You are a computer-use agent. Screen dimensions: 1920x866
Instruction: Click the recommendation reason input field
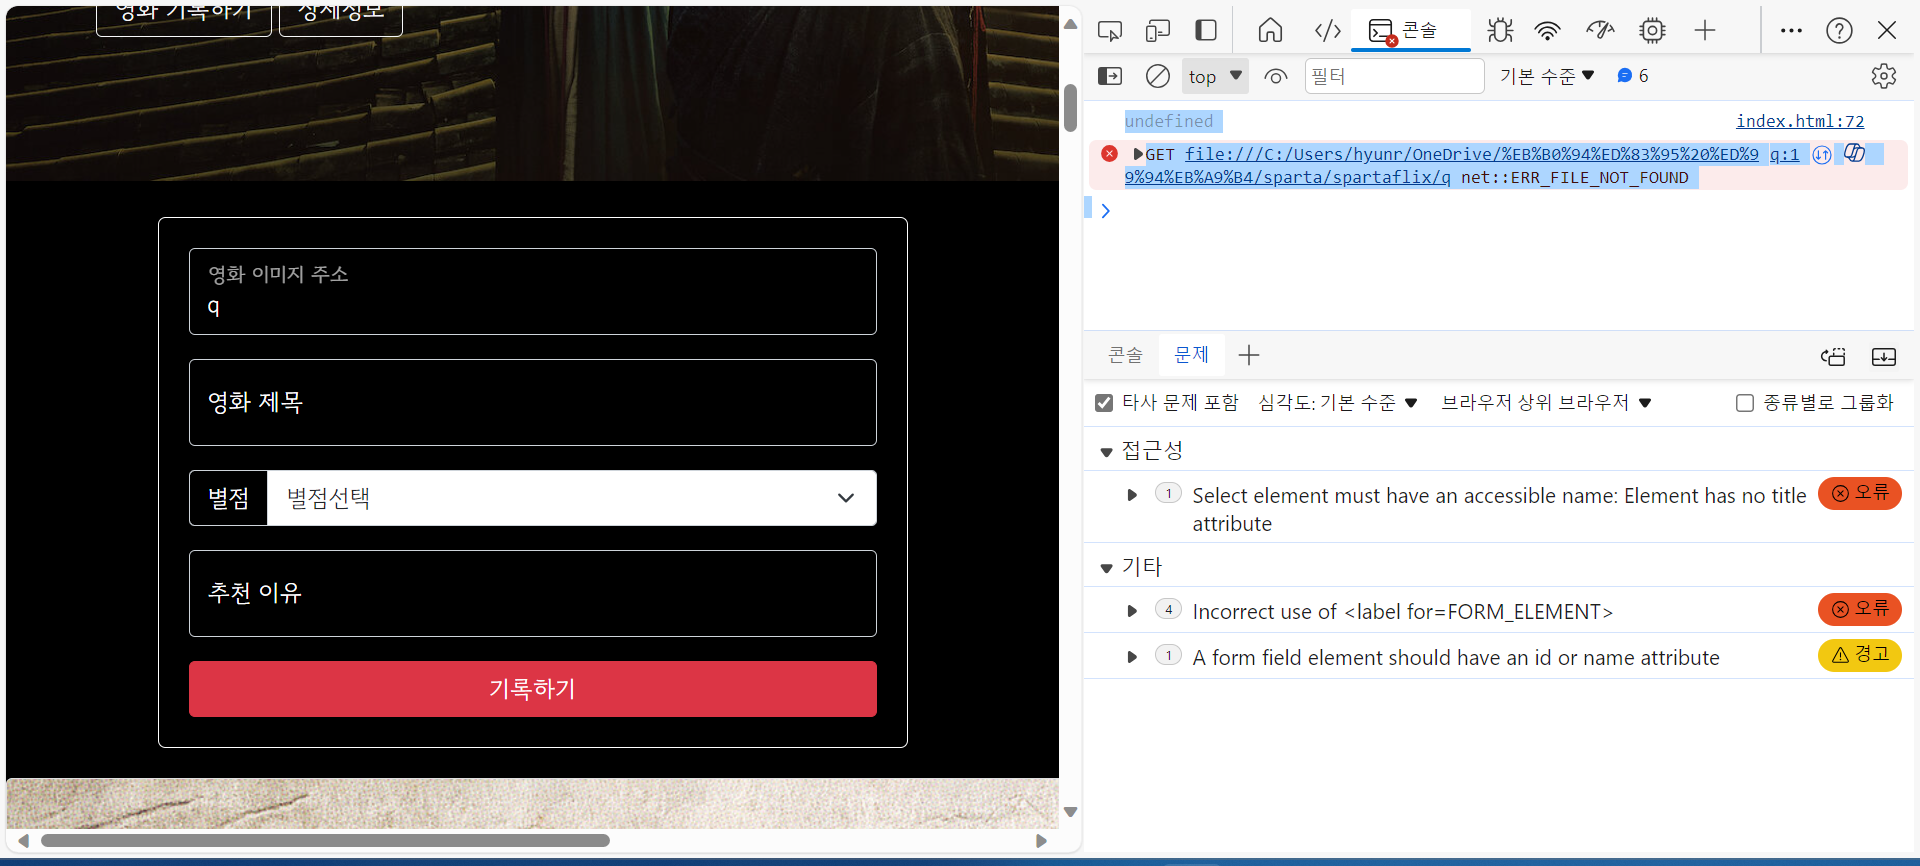click(533, 593)
